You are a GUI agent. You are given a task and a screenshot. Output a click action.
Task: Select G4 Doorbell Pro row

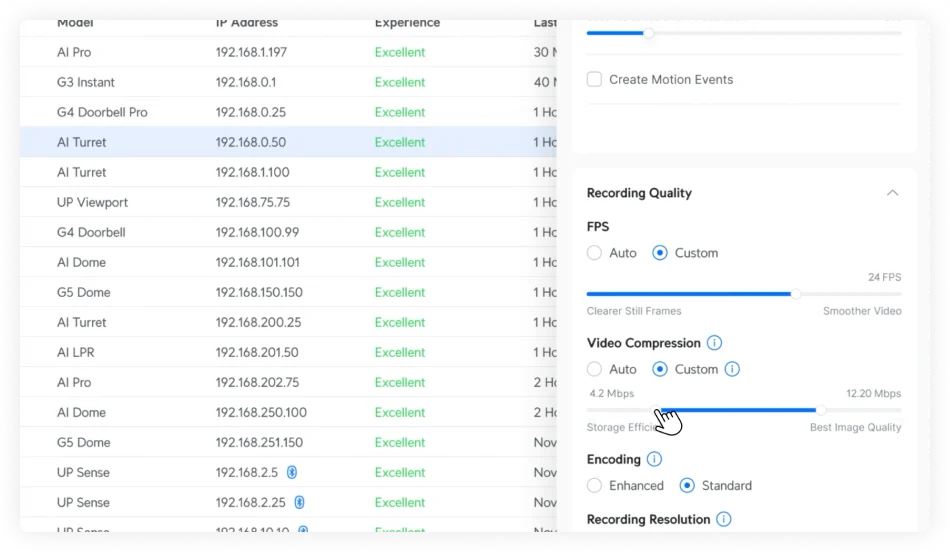coord(288,112)
